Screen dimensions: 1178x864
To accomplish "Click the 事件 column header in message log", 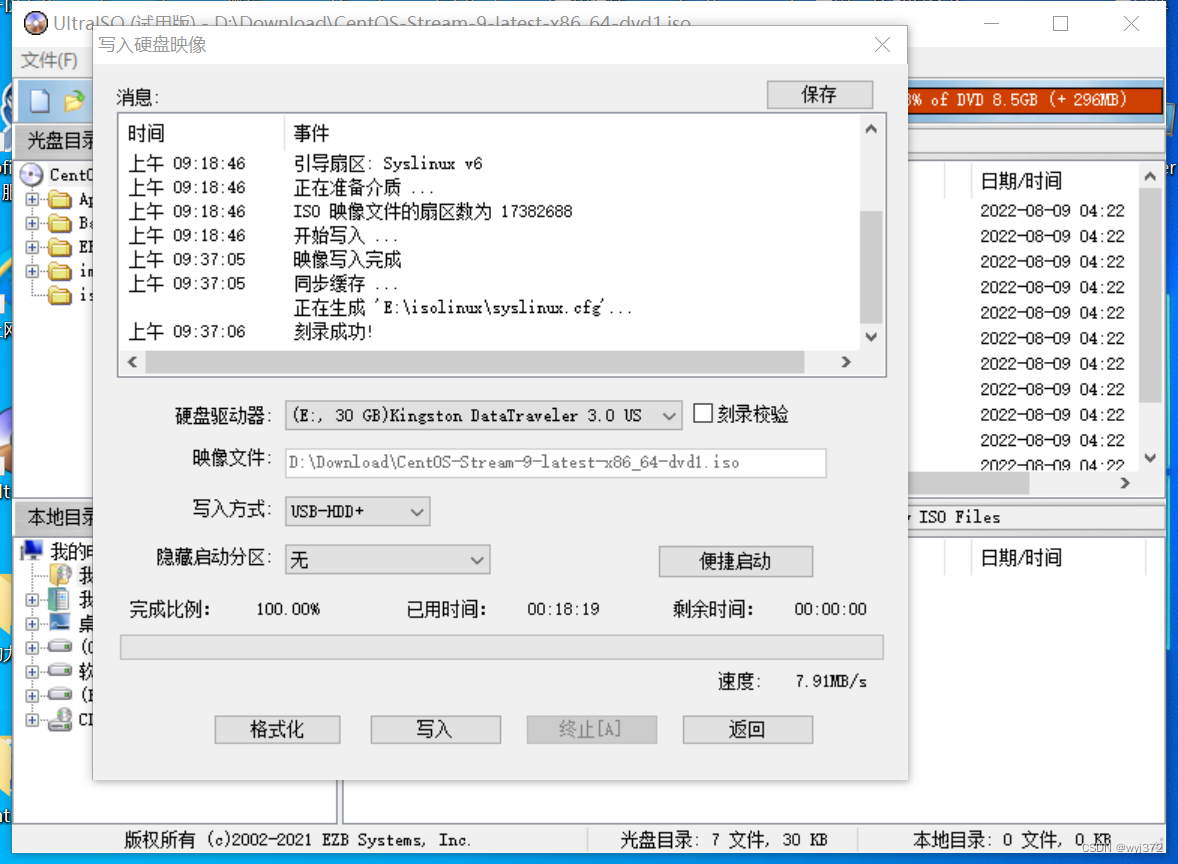I will pyautogui.click(x=311, y=134).
